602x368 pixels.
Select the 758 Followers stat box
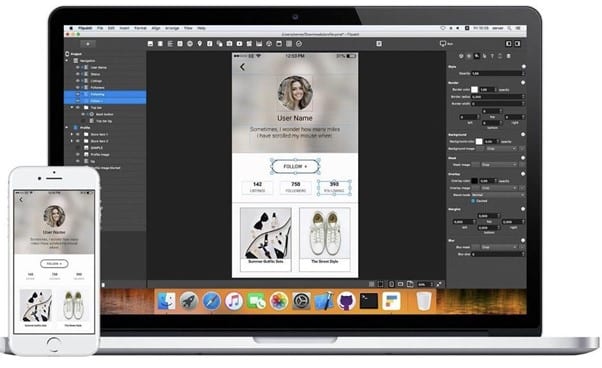point(295,187)
